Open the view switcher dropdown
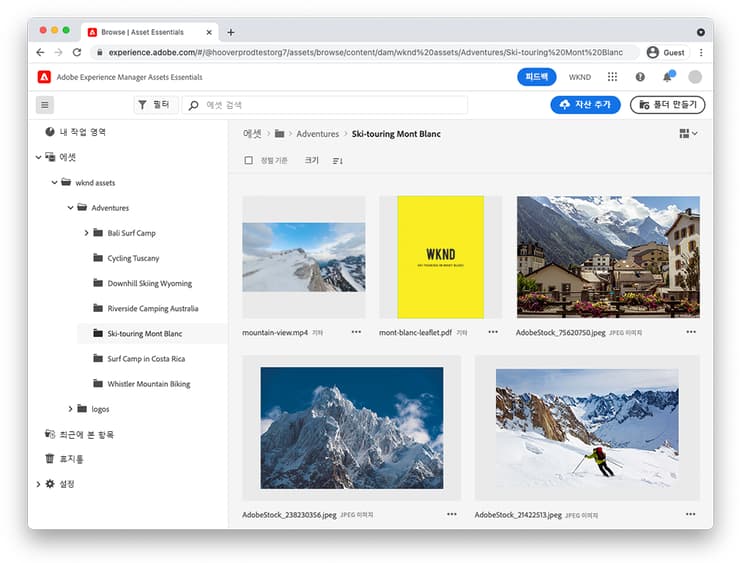 click(x=688, y=133)
